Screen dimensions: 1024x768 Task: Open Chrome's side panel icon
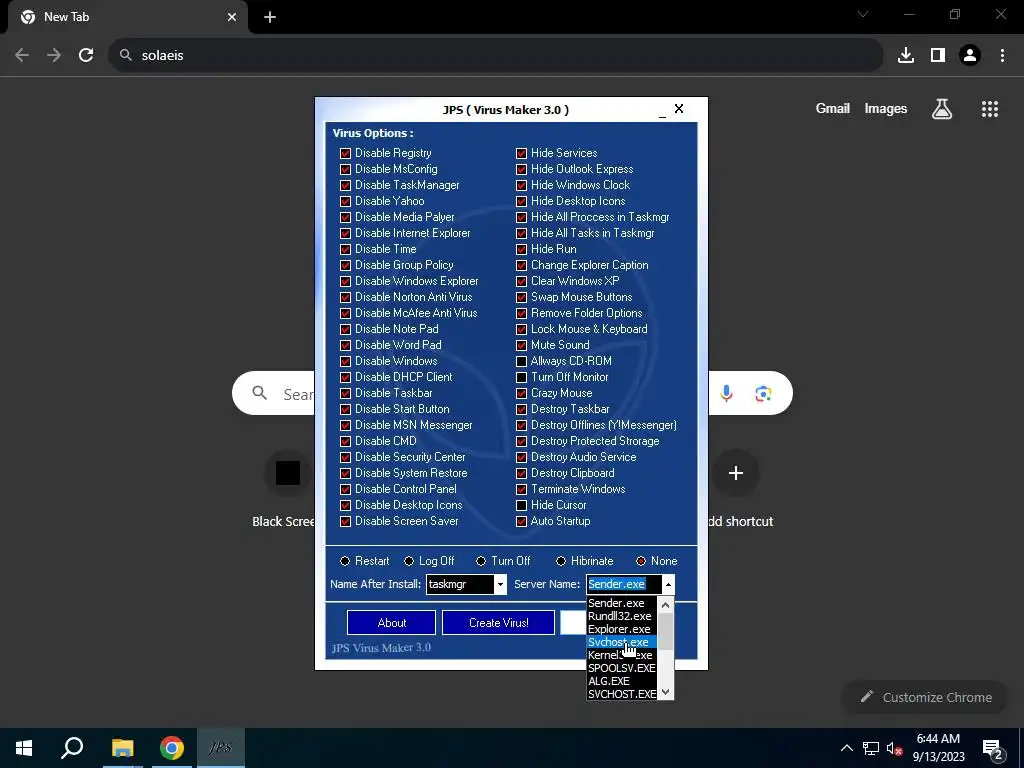click(938, 56)
